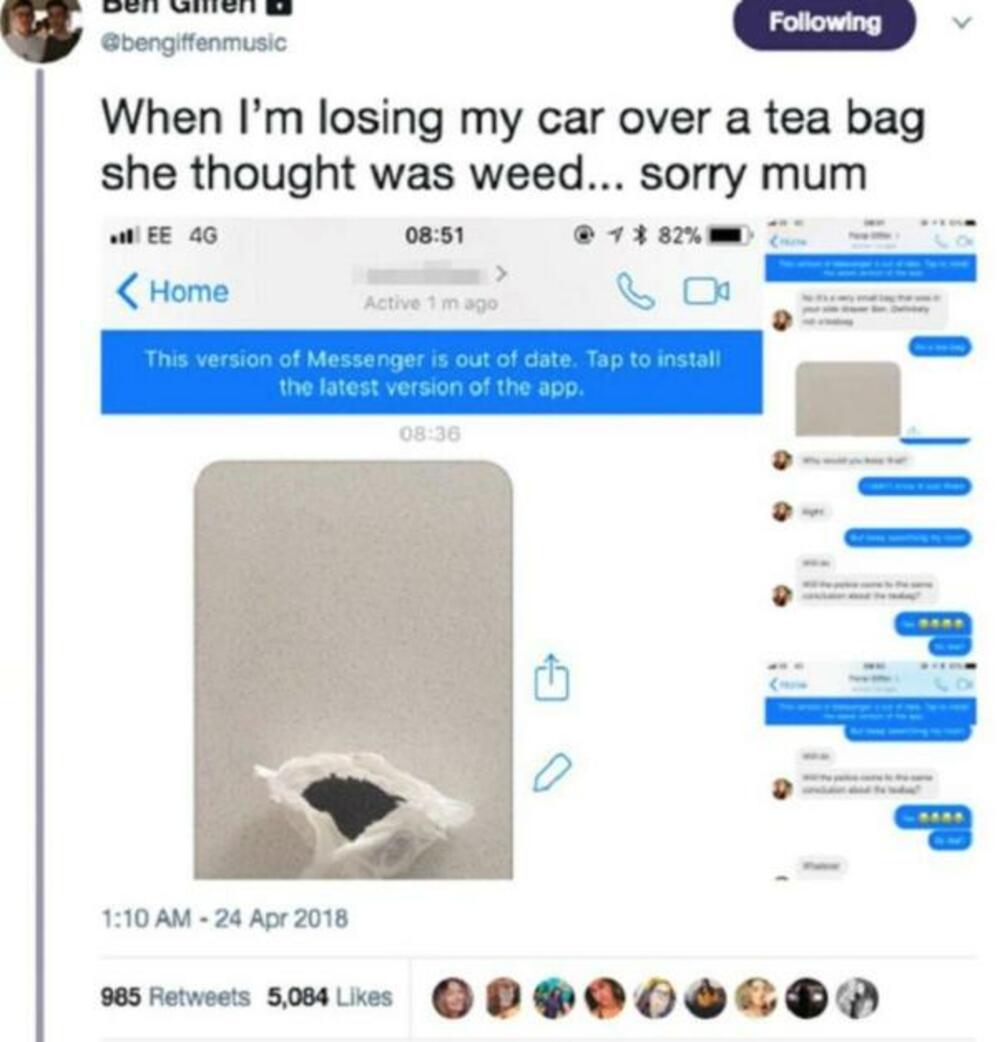The image size is (1000, 1042).
Task: Click the share icon beside the tea bag photo
Action: click(x=551, y=677)
